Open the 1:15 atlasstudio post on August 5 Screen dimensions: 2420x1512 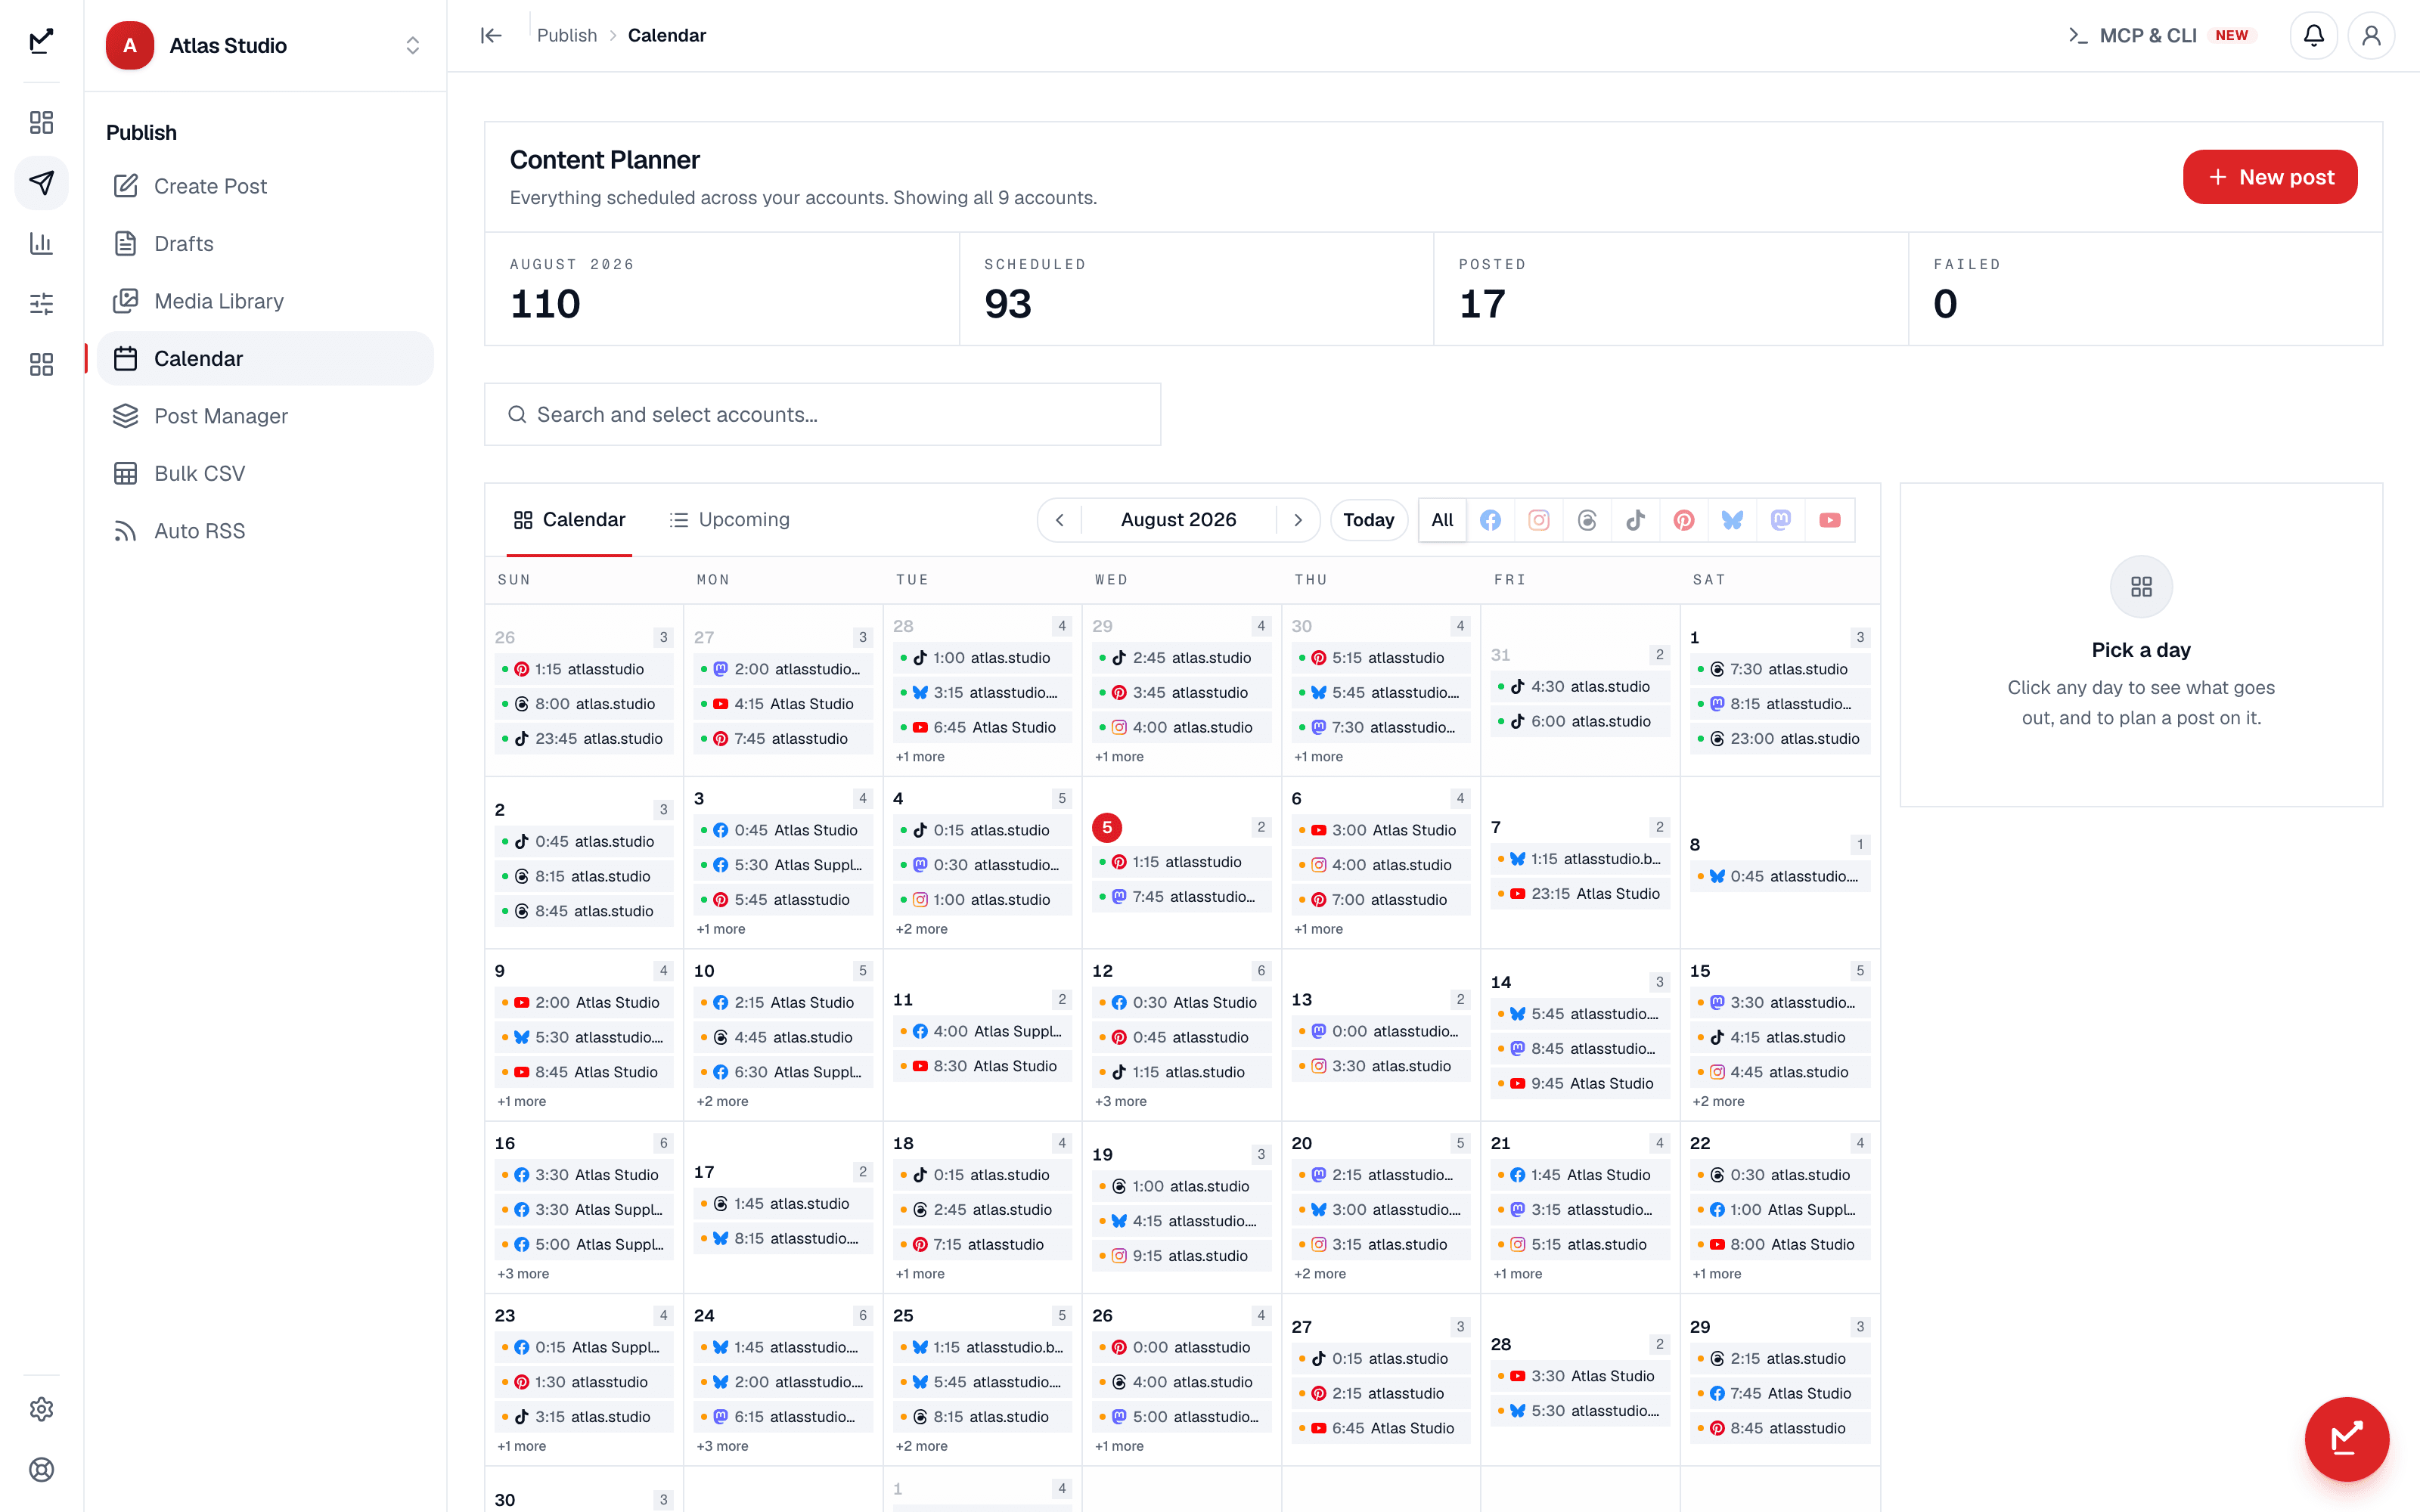click(1181, 862)
